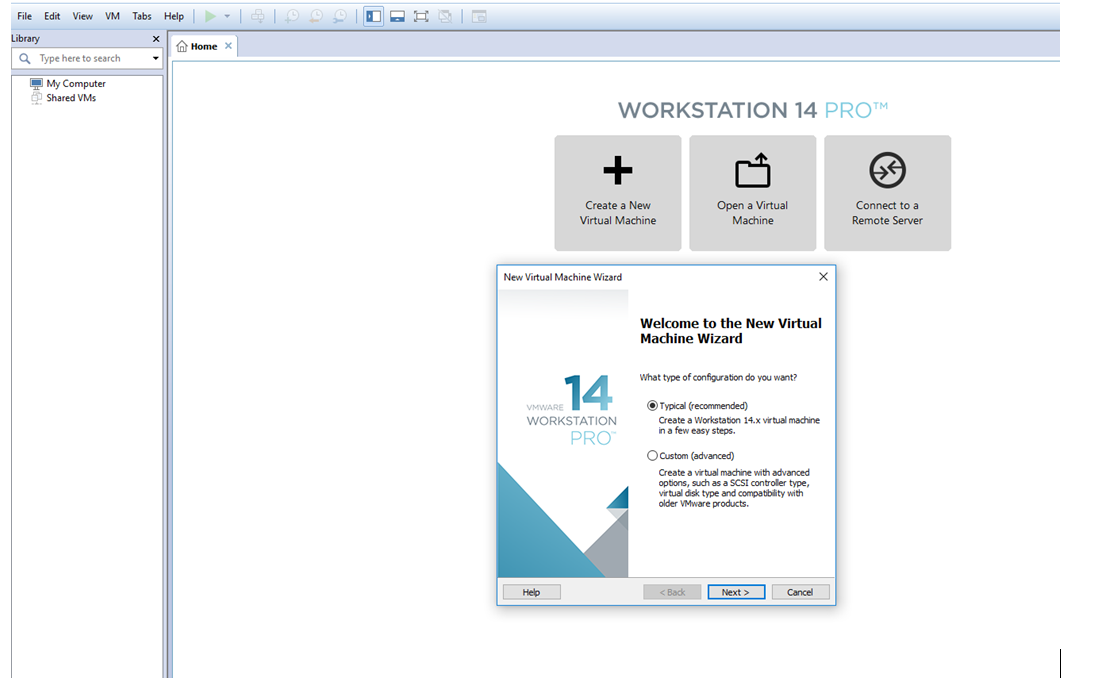The width and height of the screenshot is (1104, 690).
Task: Click the WORKSTATION 14 PRO heading
Action: point(753,110)
